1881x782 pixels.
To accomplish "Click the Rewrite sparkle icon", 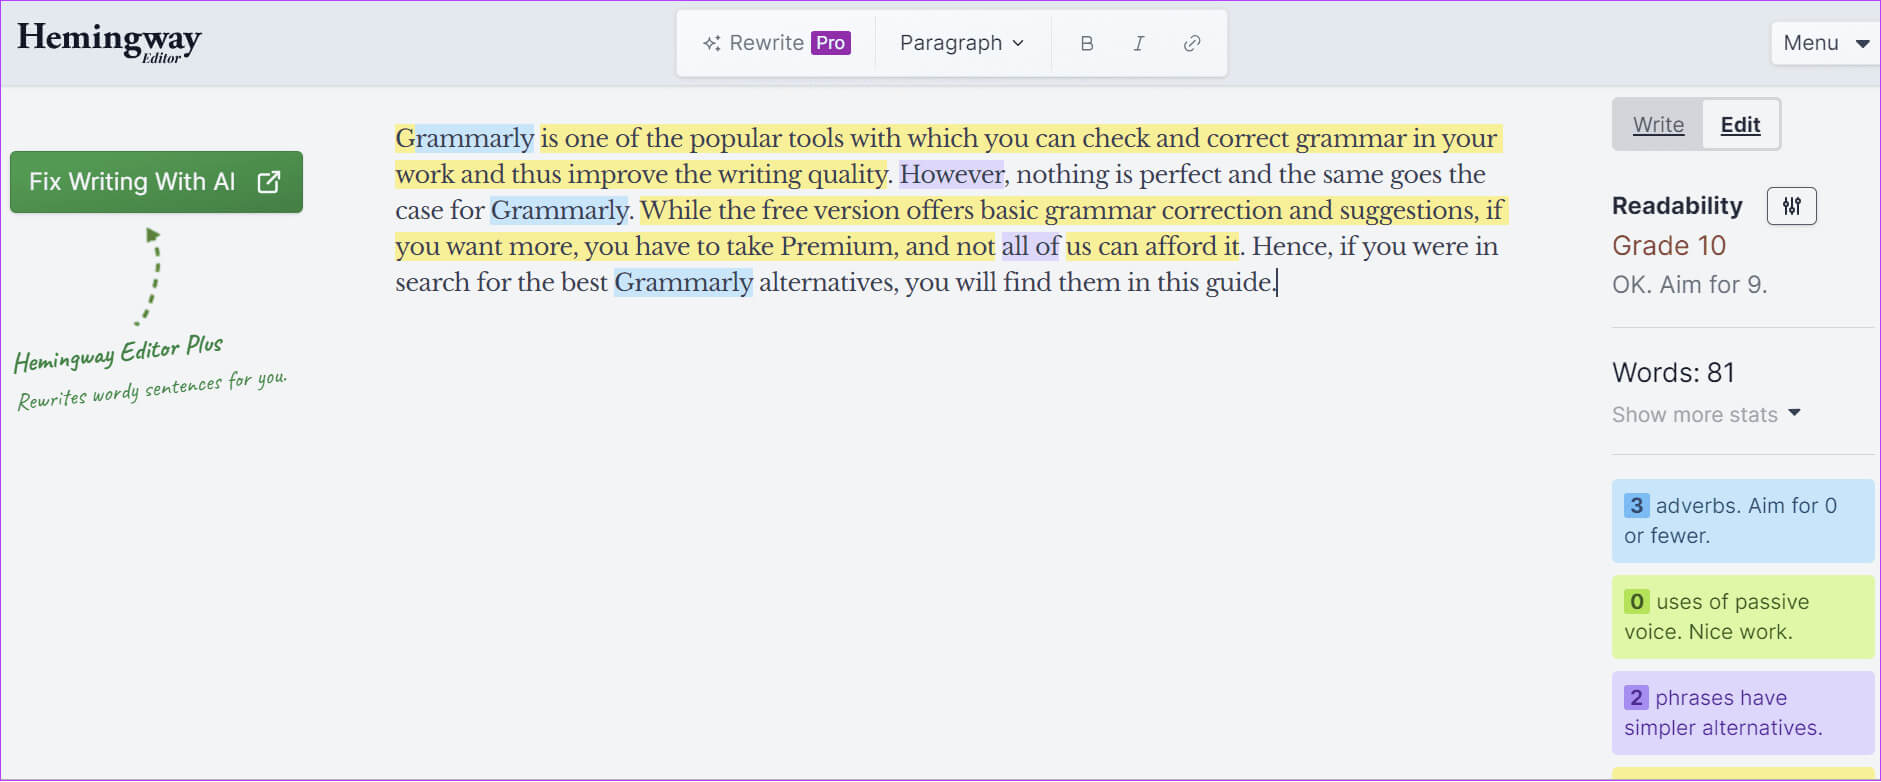I will 711,43.
